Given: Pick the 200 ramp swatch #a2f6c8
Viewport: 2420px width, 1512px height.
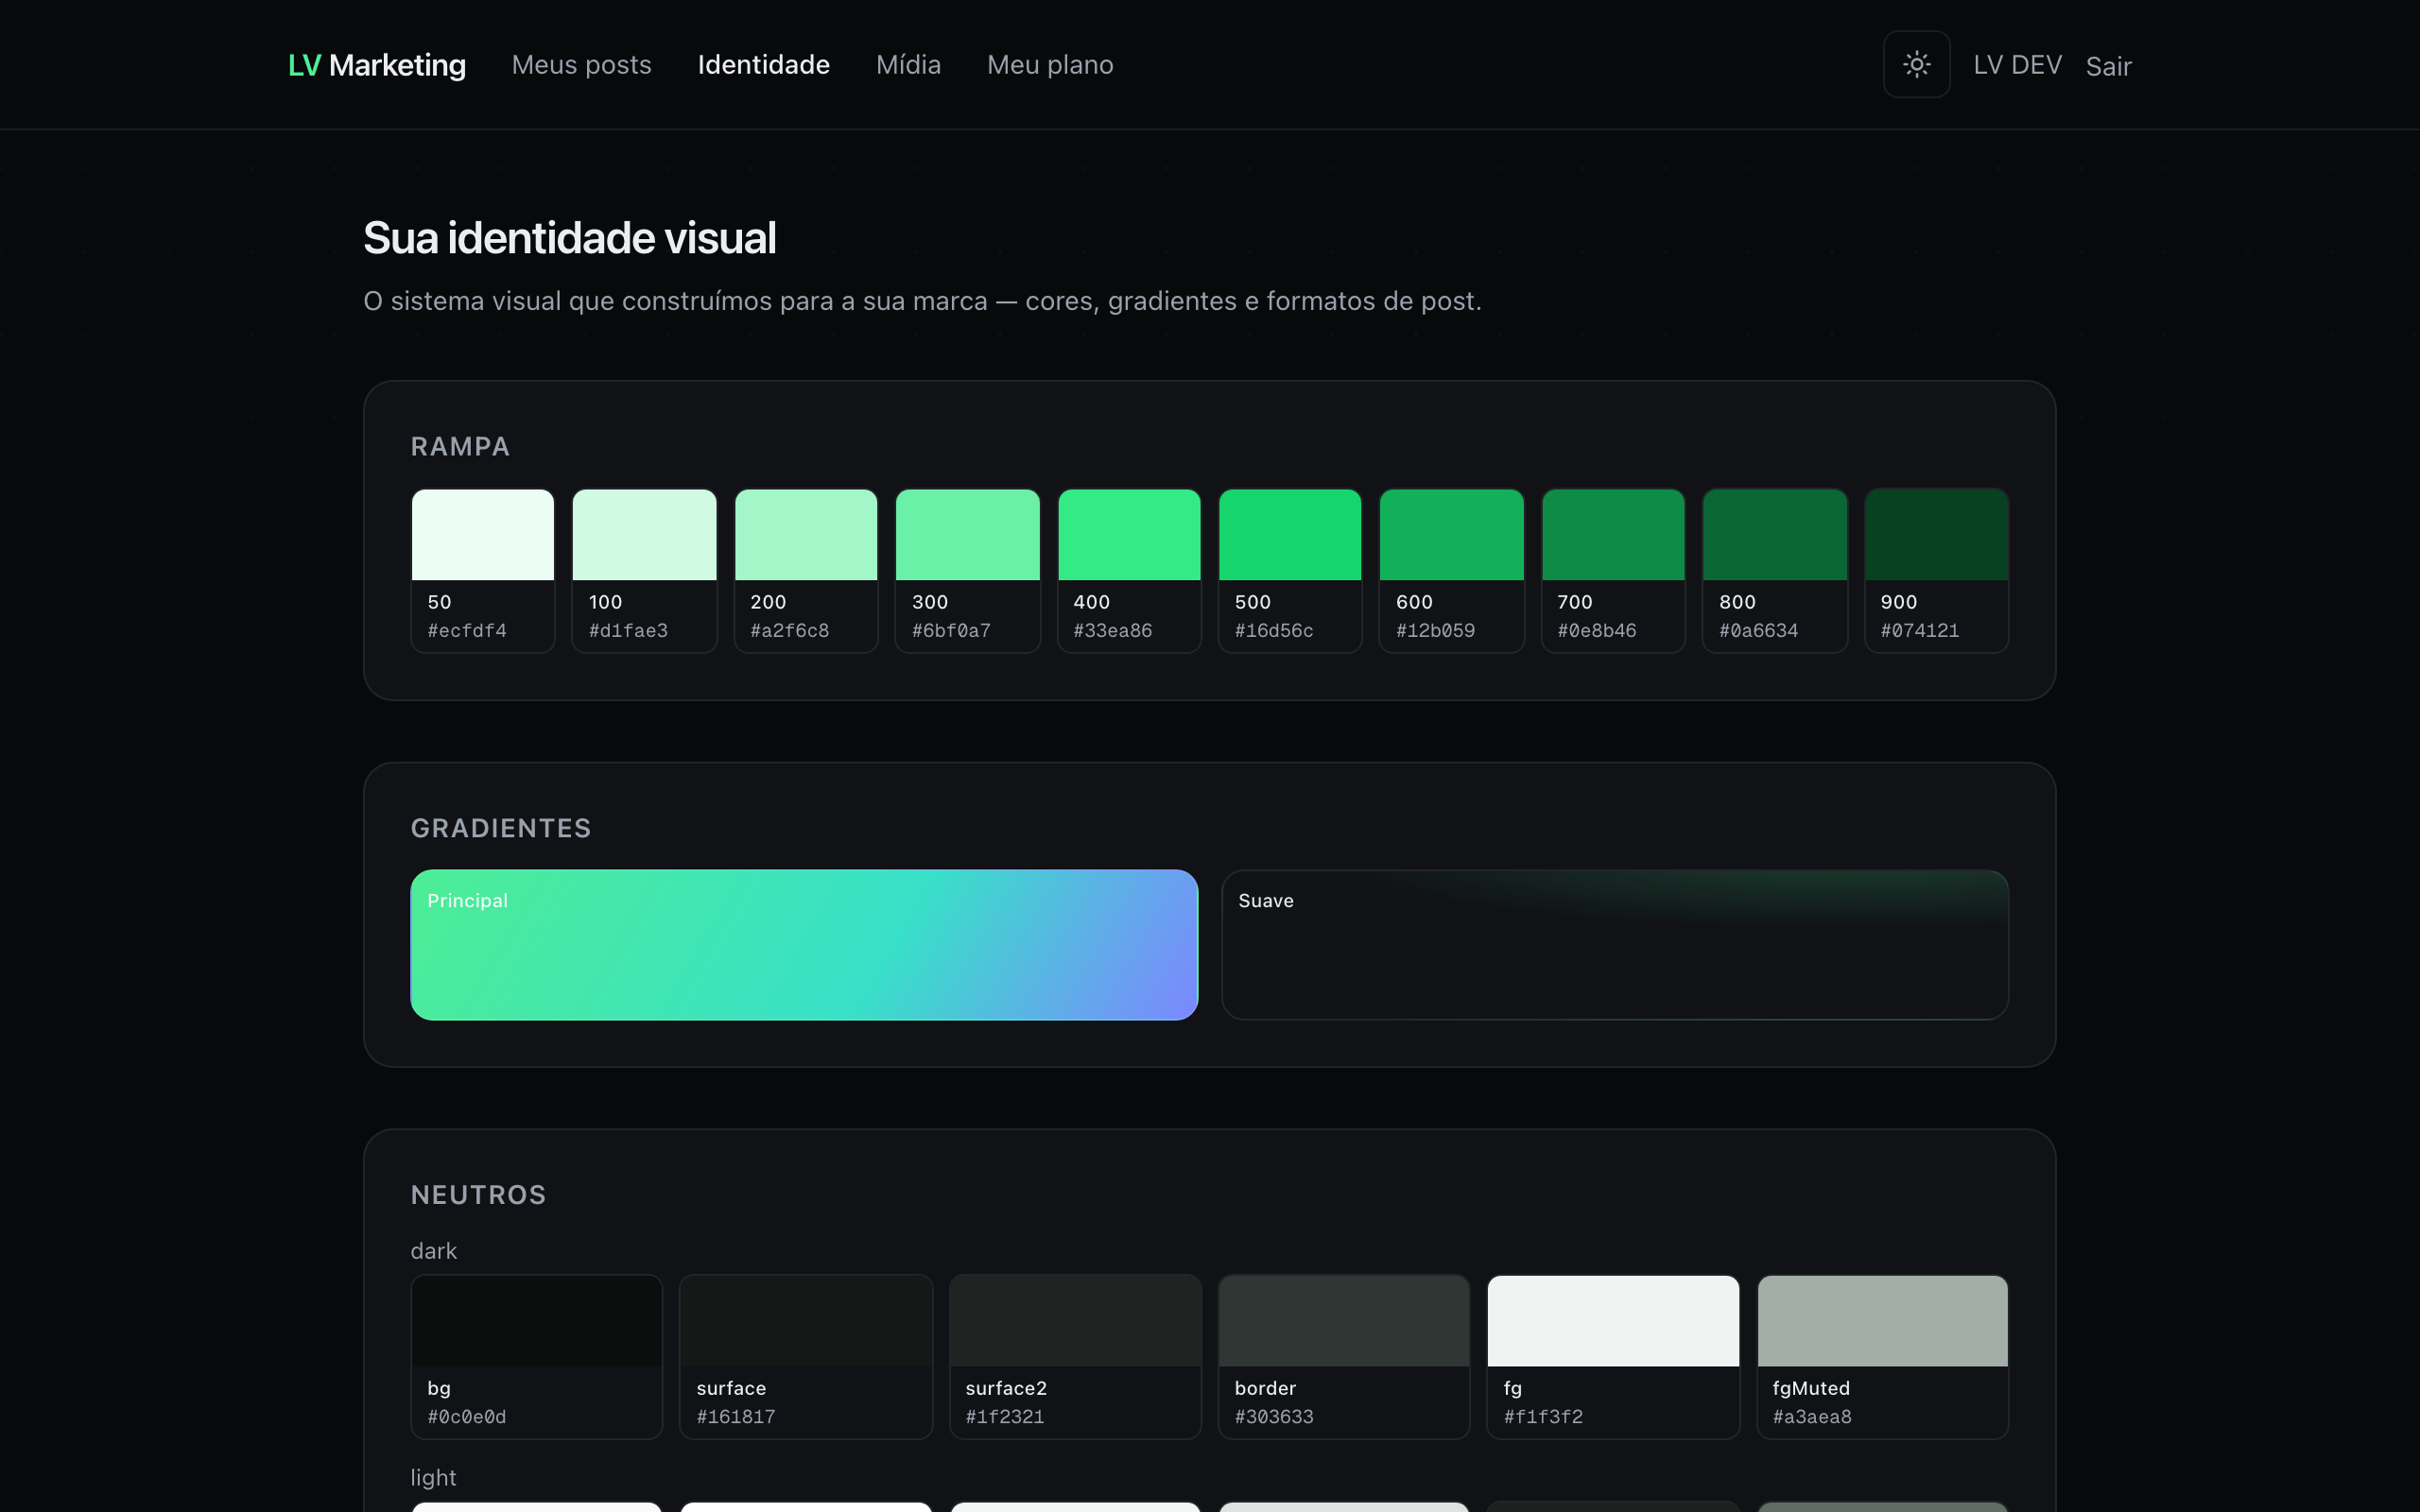Looking at the screenshot, I should coord(806,571).
